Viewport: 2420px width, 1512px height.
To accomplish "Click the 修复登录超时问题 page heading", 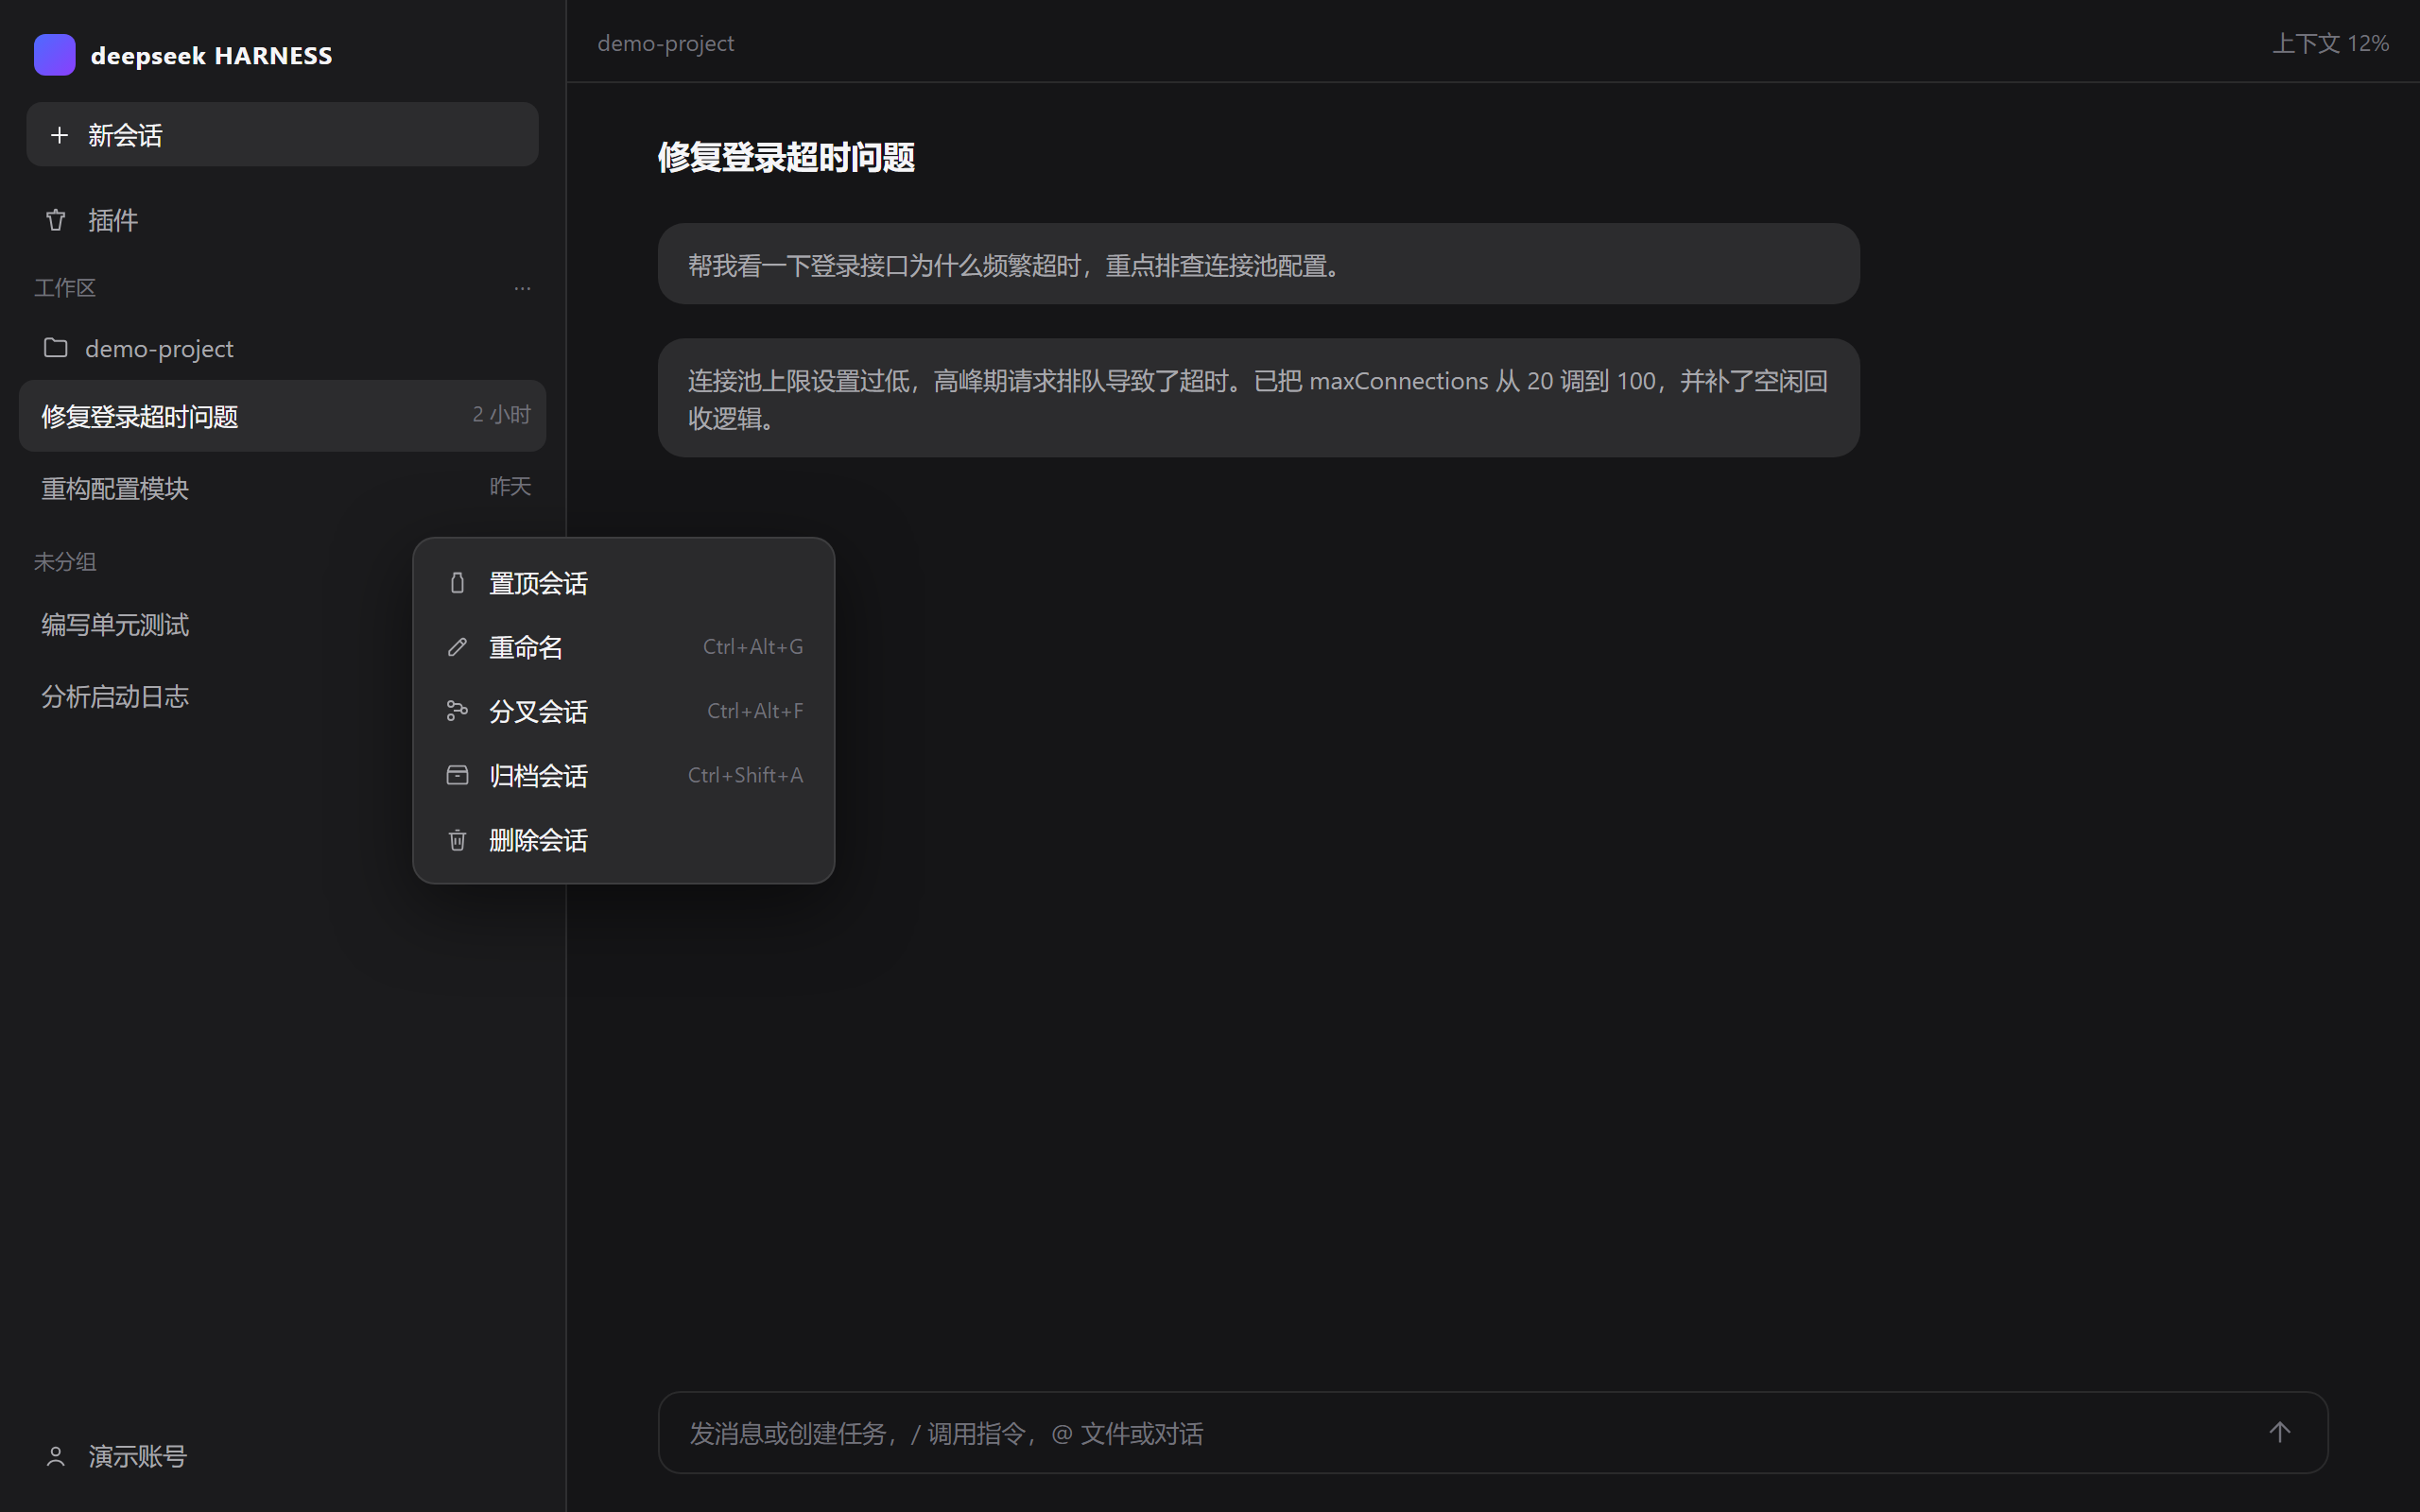I will 786,157.
